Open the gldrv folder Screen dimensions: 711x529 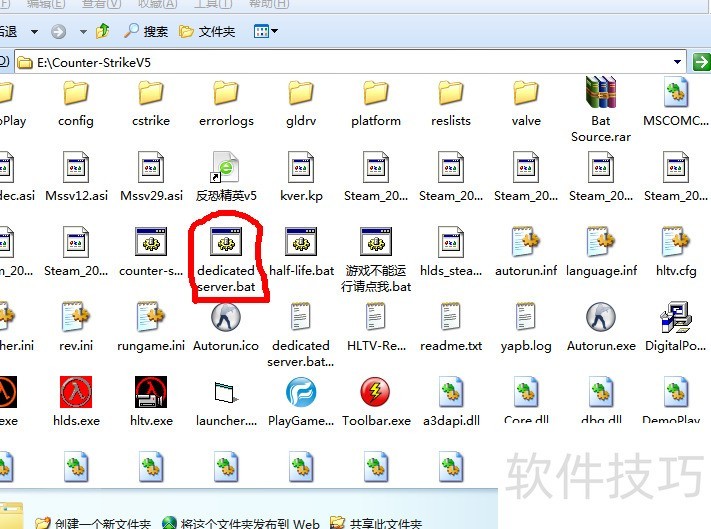pos(301,104)
